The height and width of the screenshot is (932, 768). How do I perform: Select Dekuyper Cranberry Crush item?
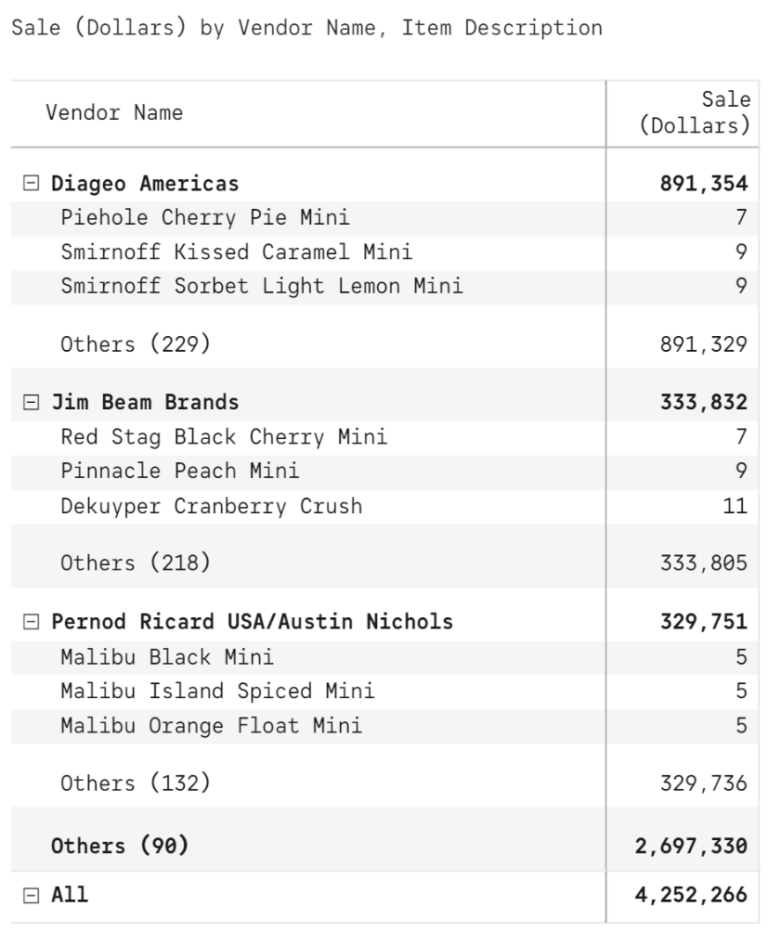pyautogui.click(x=211, y=506)
